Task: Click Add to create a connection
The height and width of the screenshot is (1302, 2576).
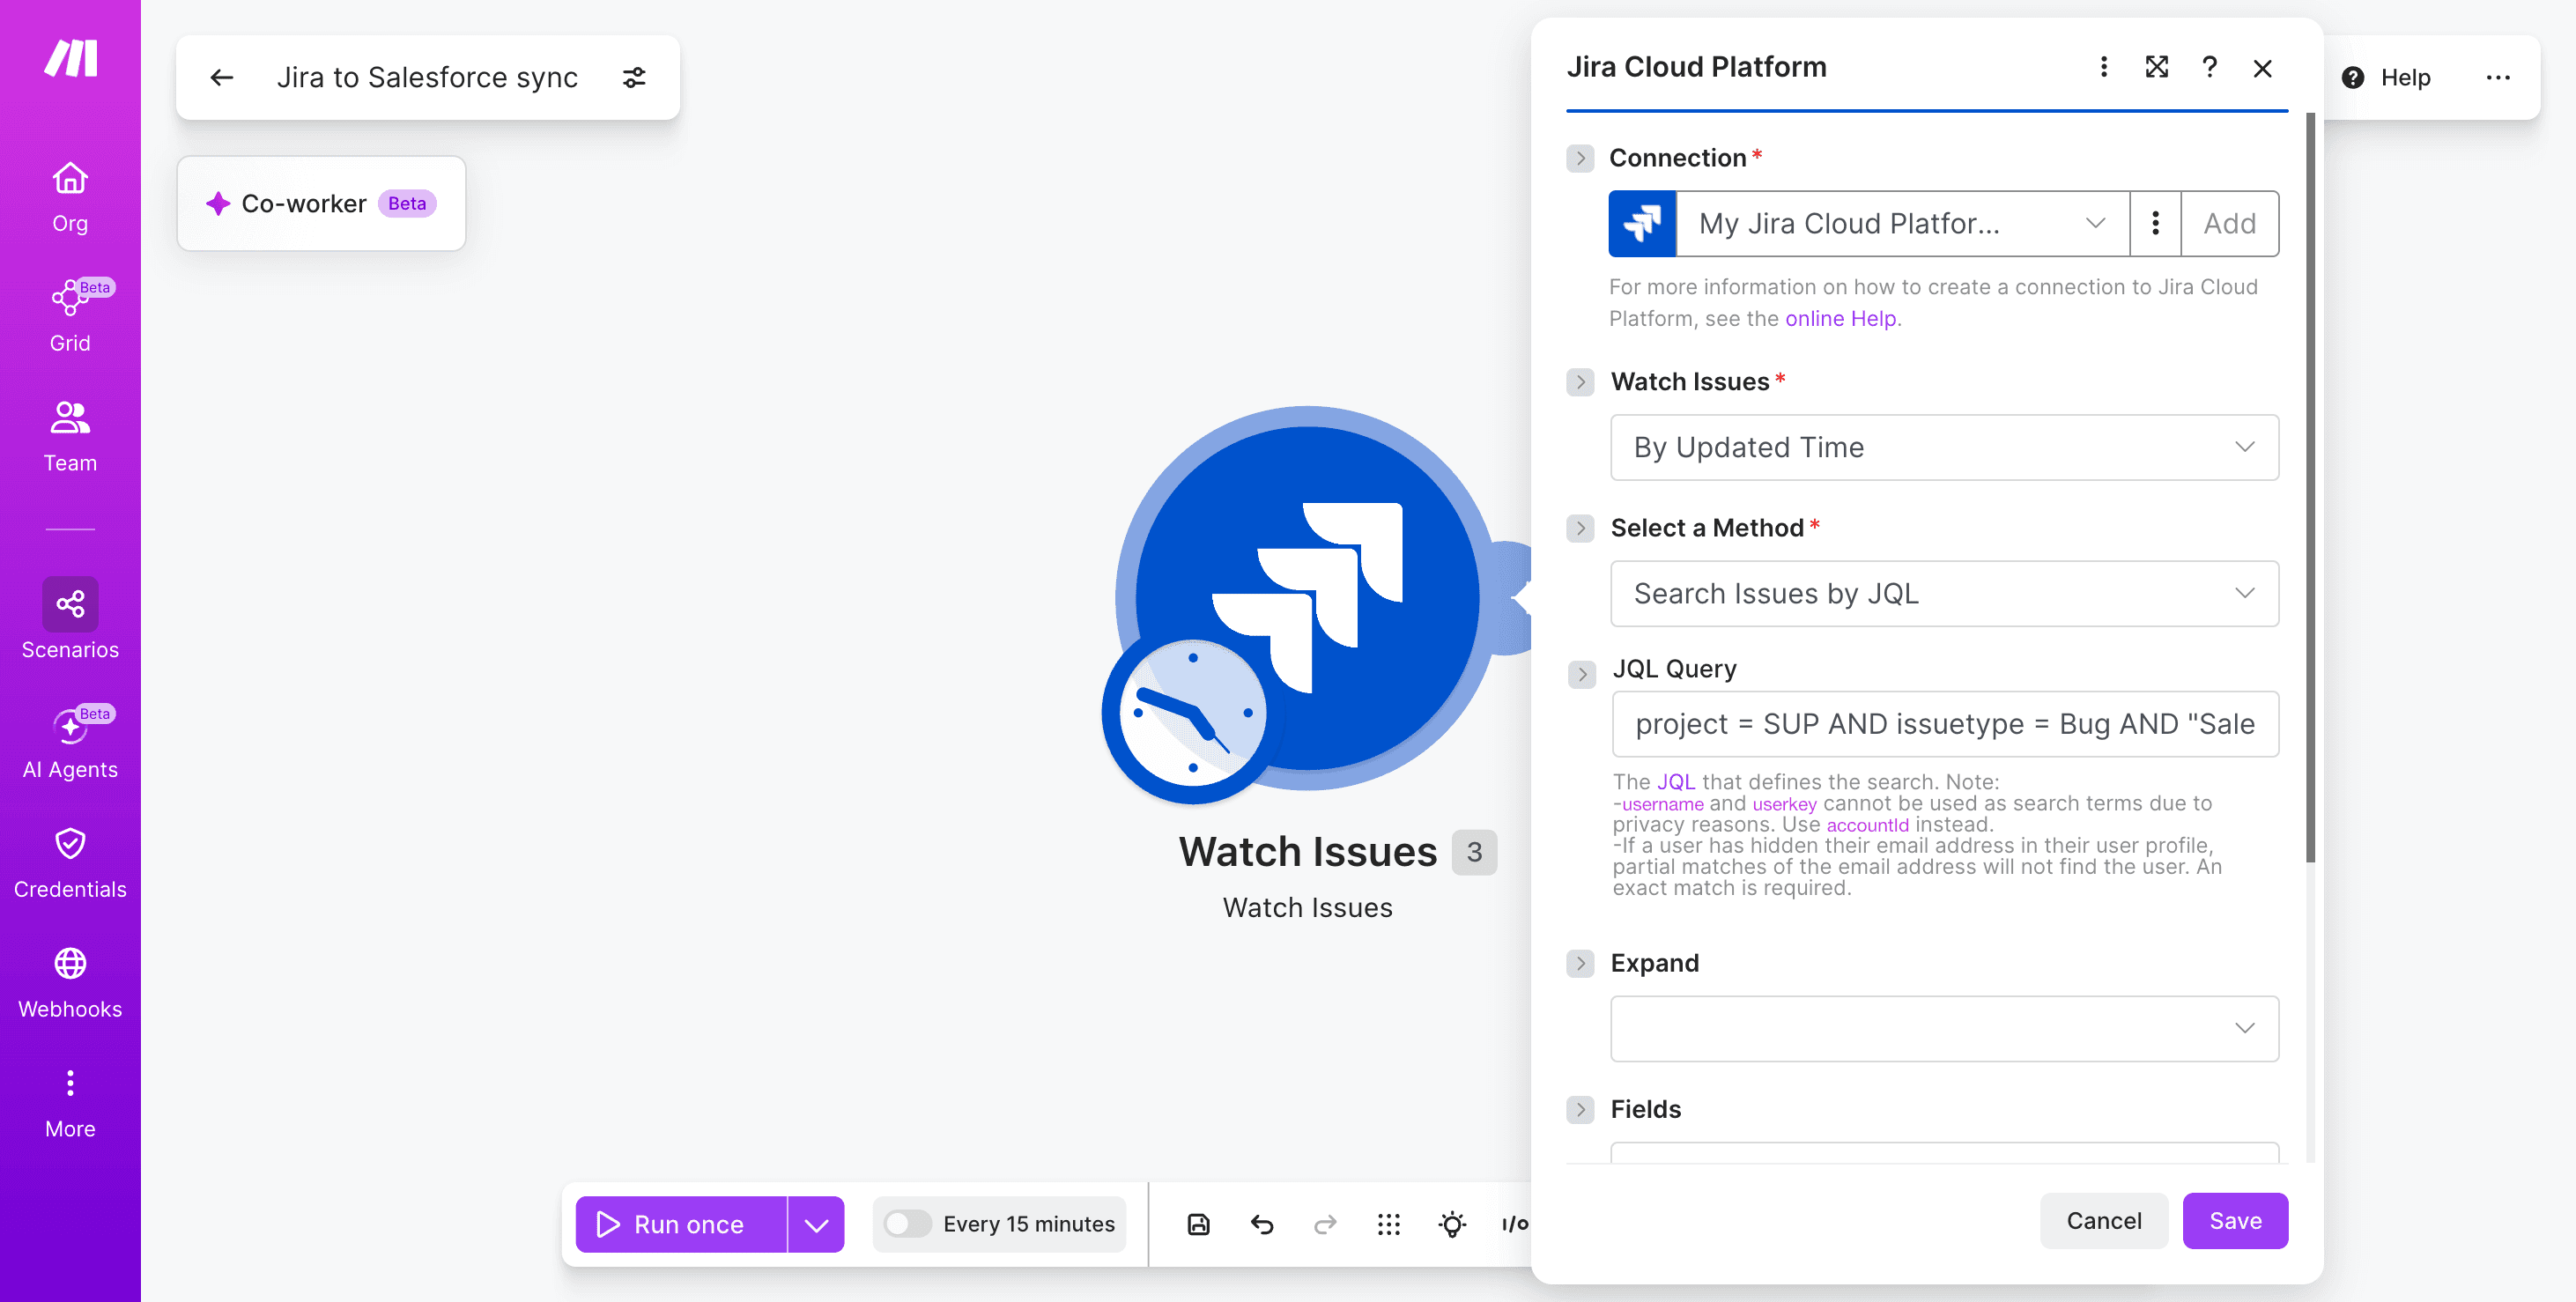Action: click(2229, 223)
